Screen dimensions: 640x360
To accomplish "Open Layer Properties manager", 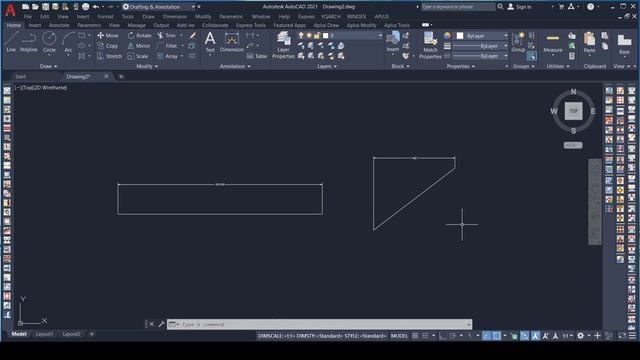I will click(x=283, y=45).
